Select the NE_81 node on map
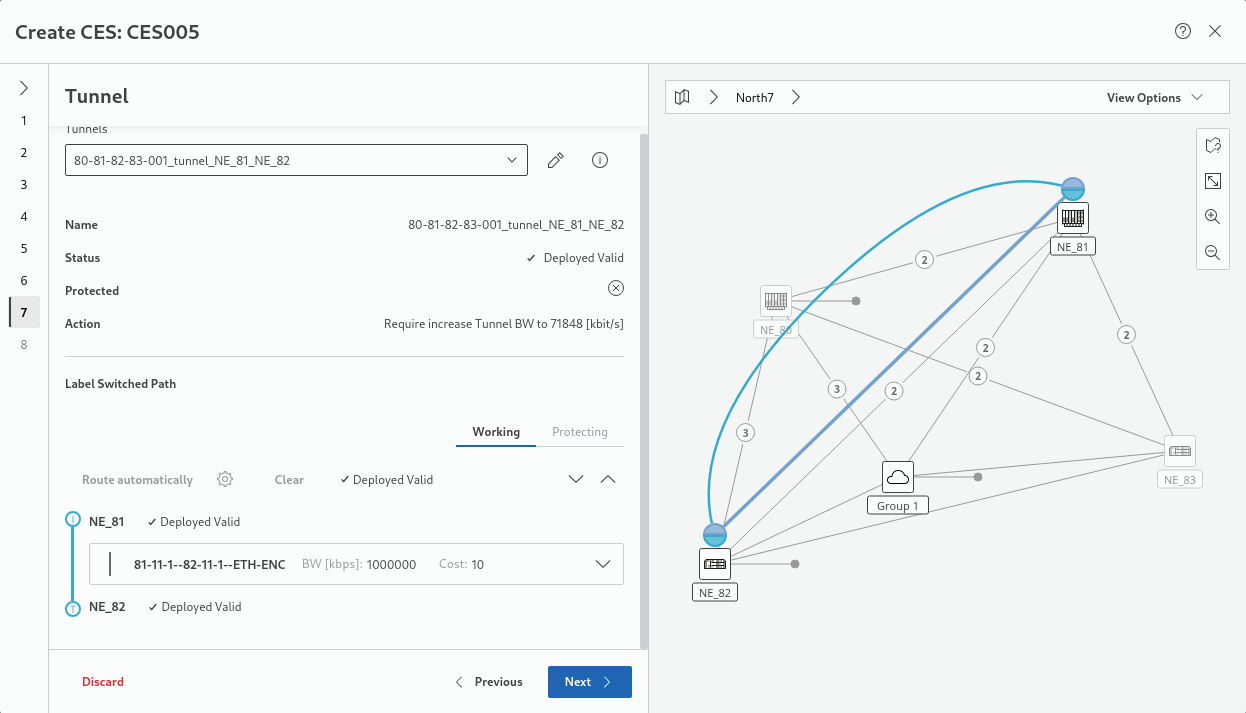The image size is (1246, 713). tap(1073, 218)
